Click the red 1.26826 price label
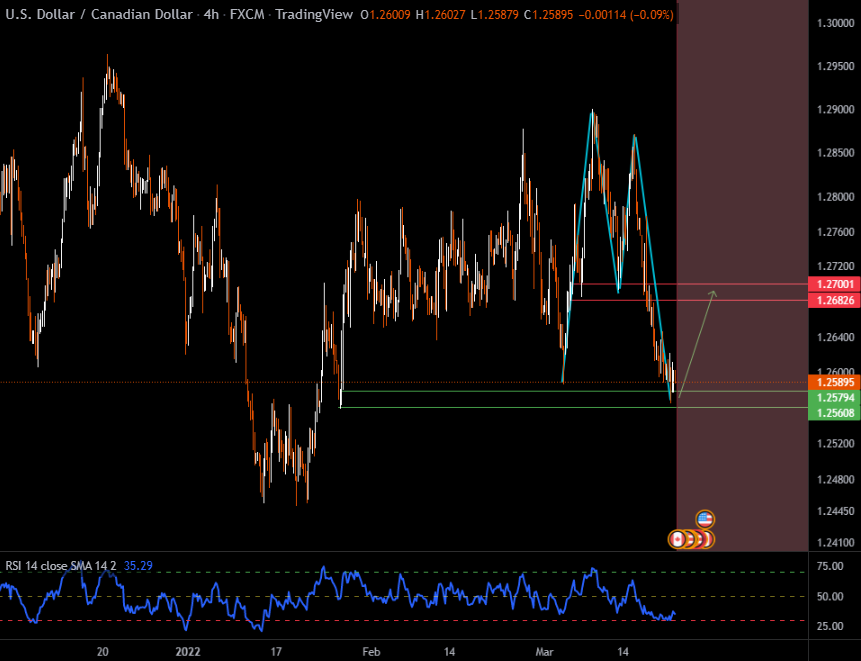 click(x=835, y=300)
